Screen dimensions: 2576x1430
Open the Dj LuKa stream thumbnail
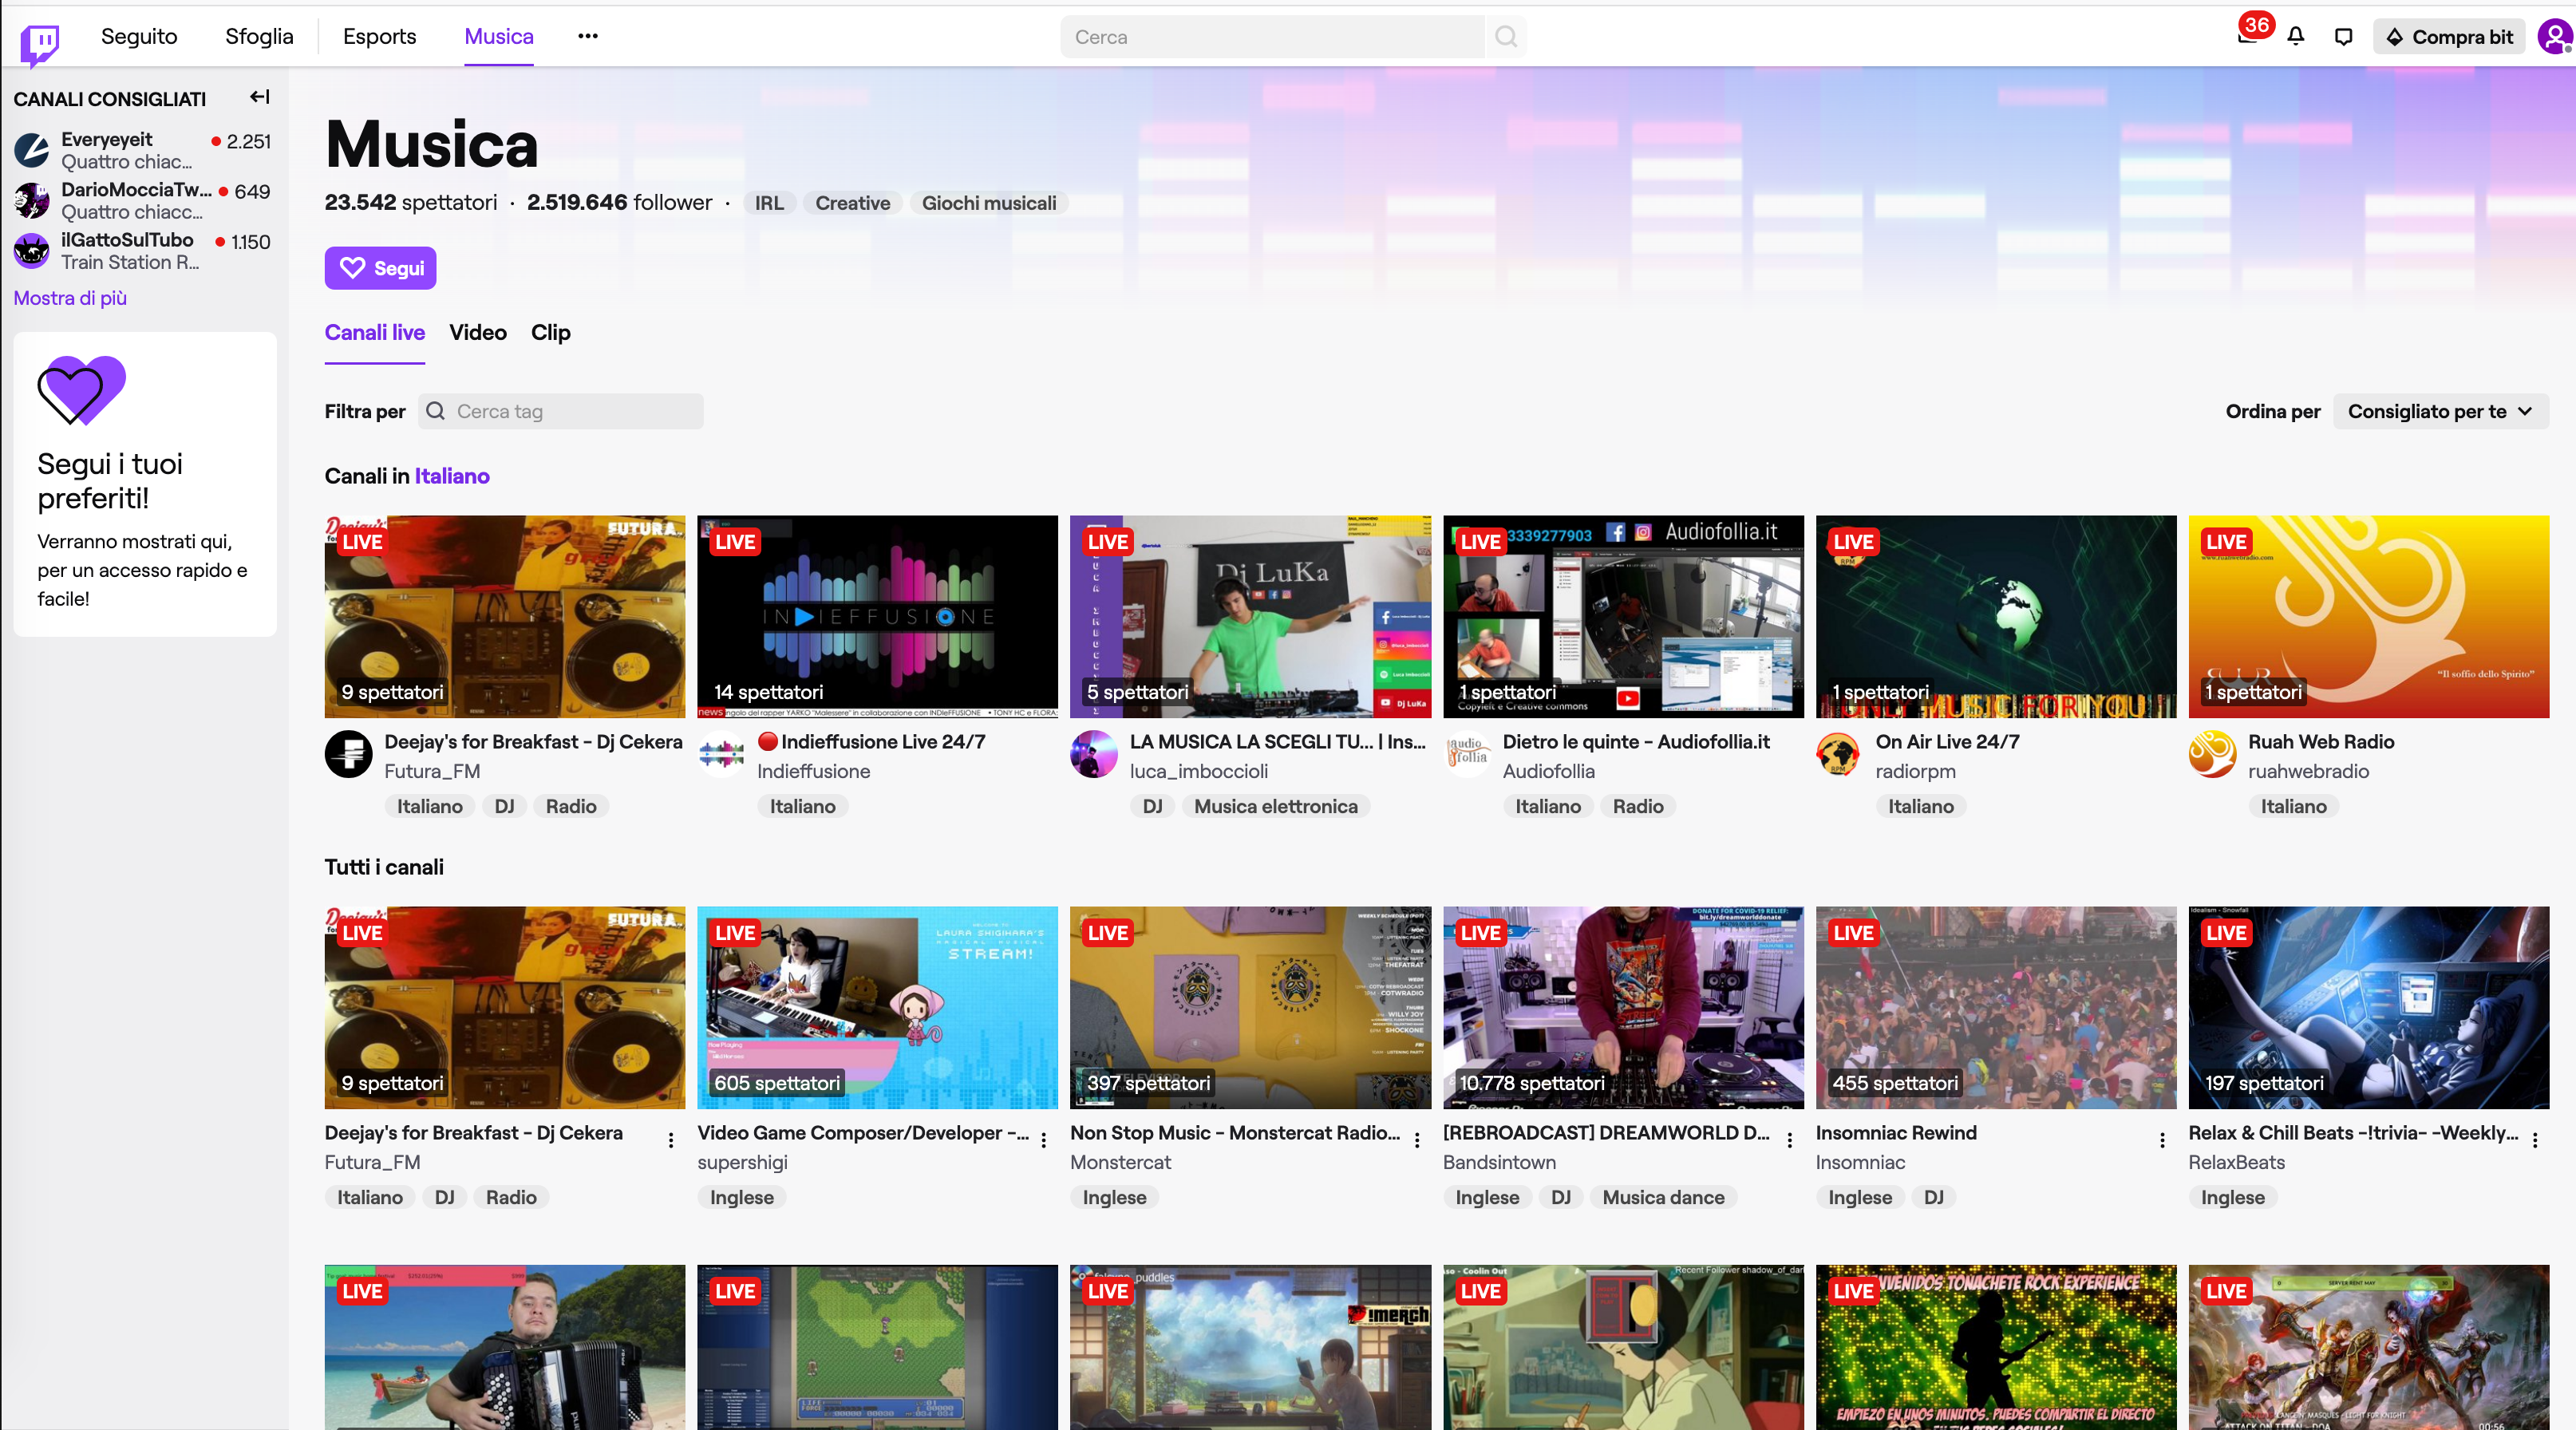coord(1251,616)
